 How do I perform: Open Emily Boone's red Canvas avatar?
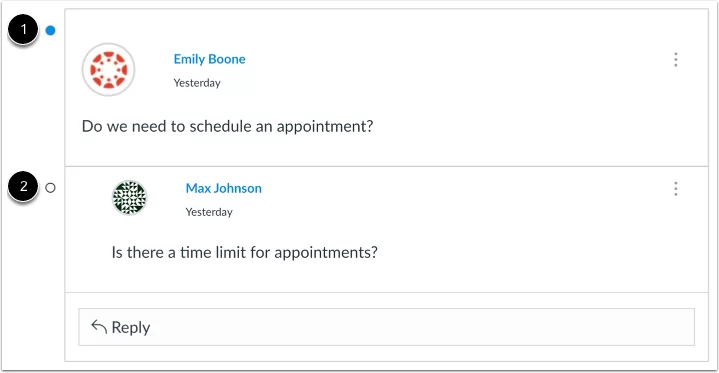tap(109, 70)
